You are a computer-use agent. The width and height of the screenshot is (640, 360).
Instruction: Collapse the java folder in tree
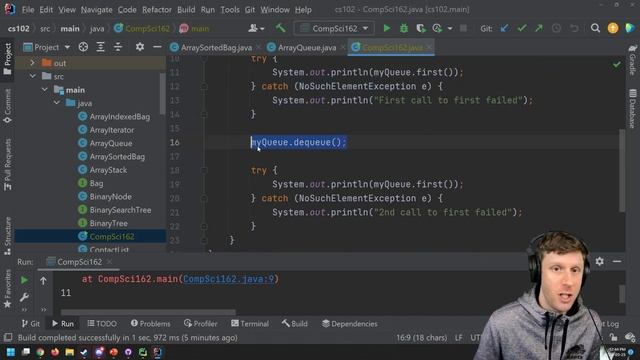tap(57, 103)
